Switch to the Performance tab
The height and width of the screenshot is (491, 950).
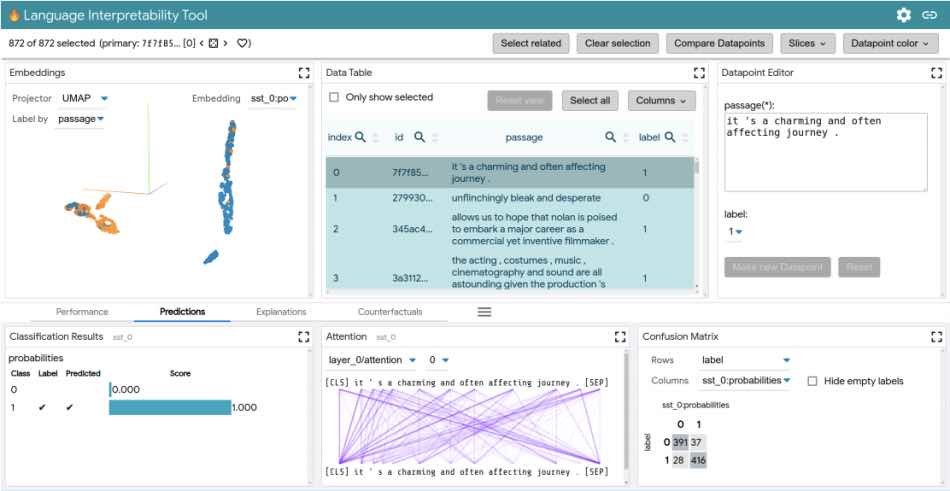(x=82, y=312)
